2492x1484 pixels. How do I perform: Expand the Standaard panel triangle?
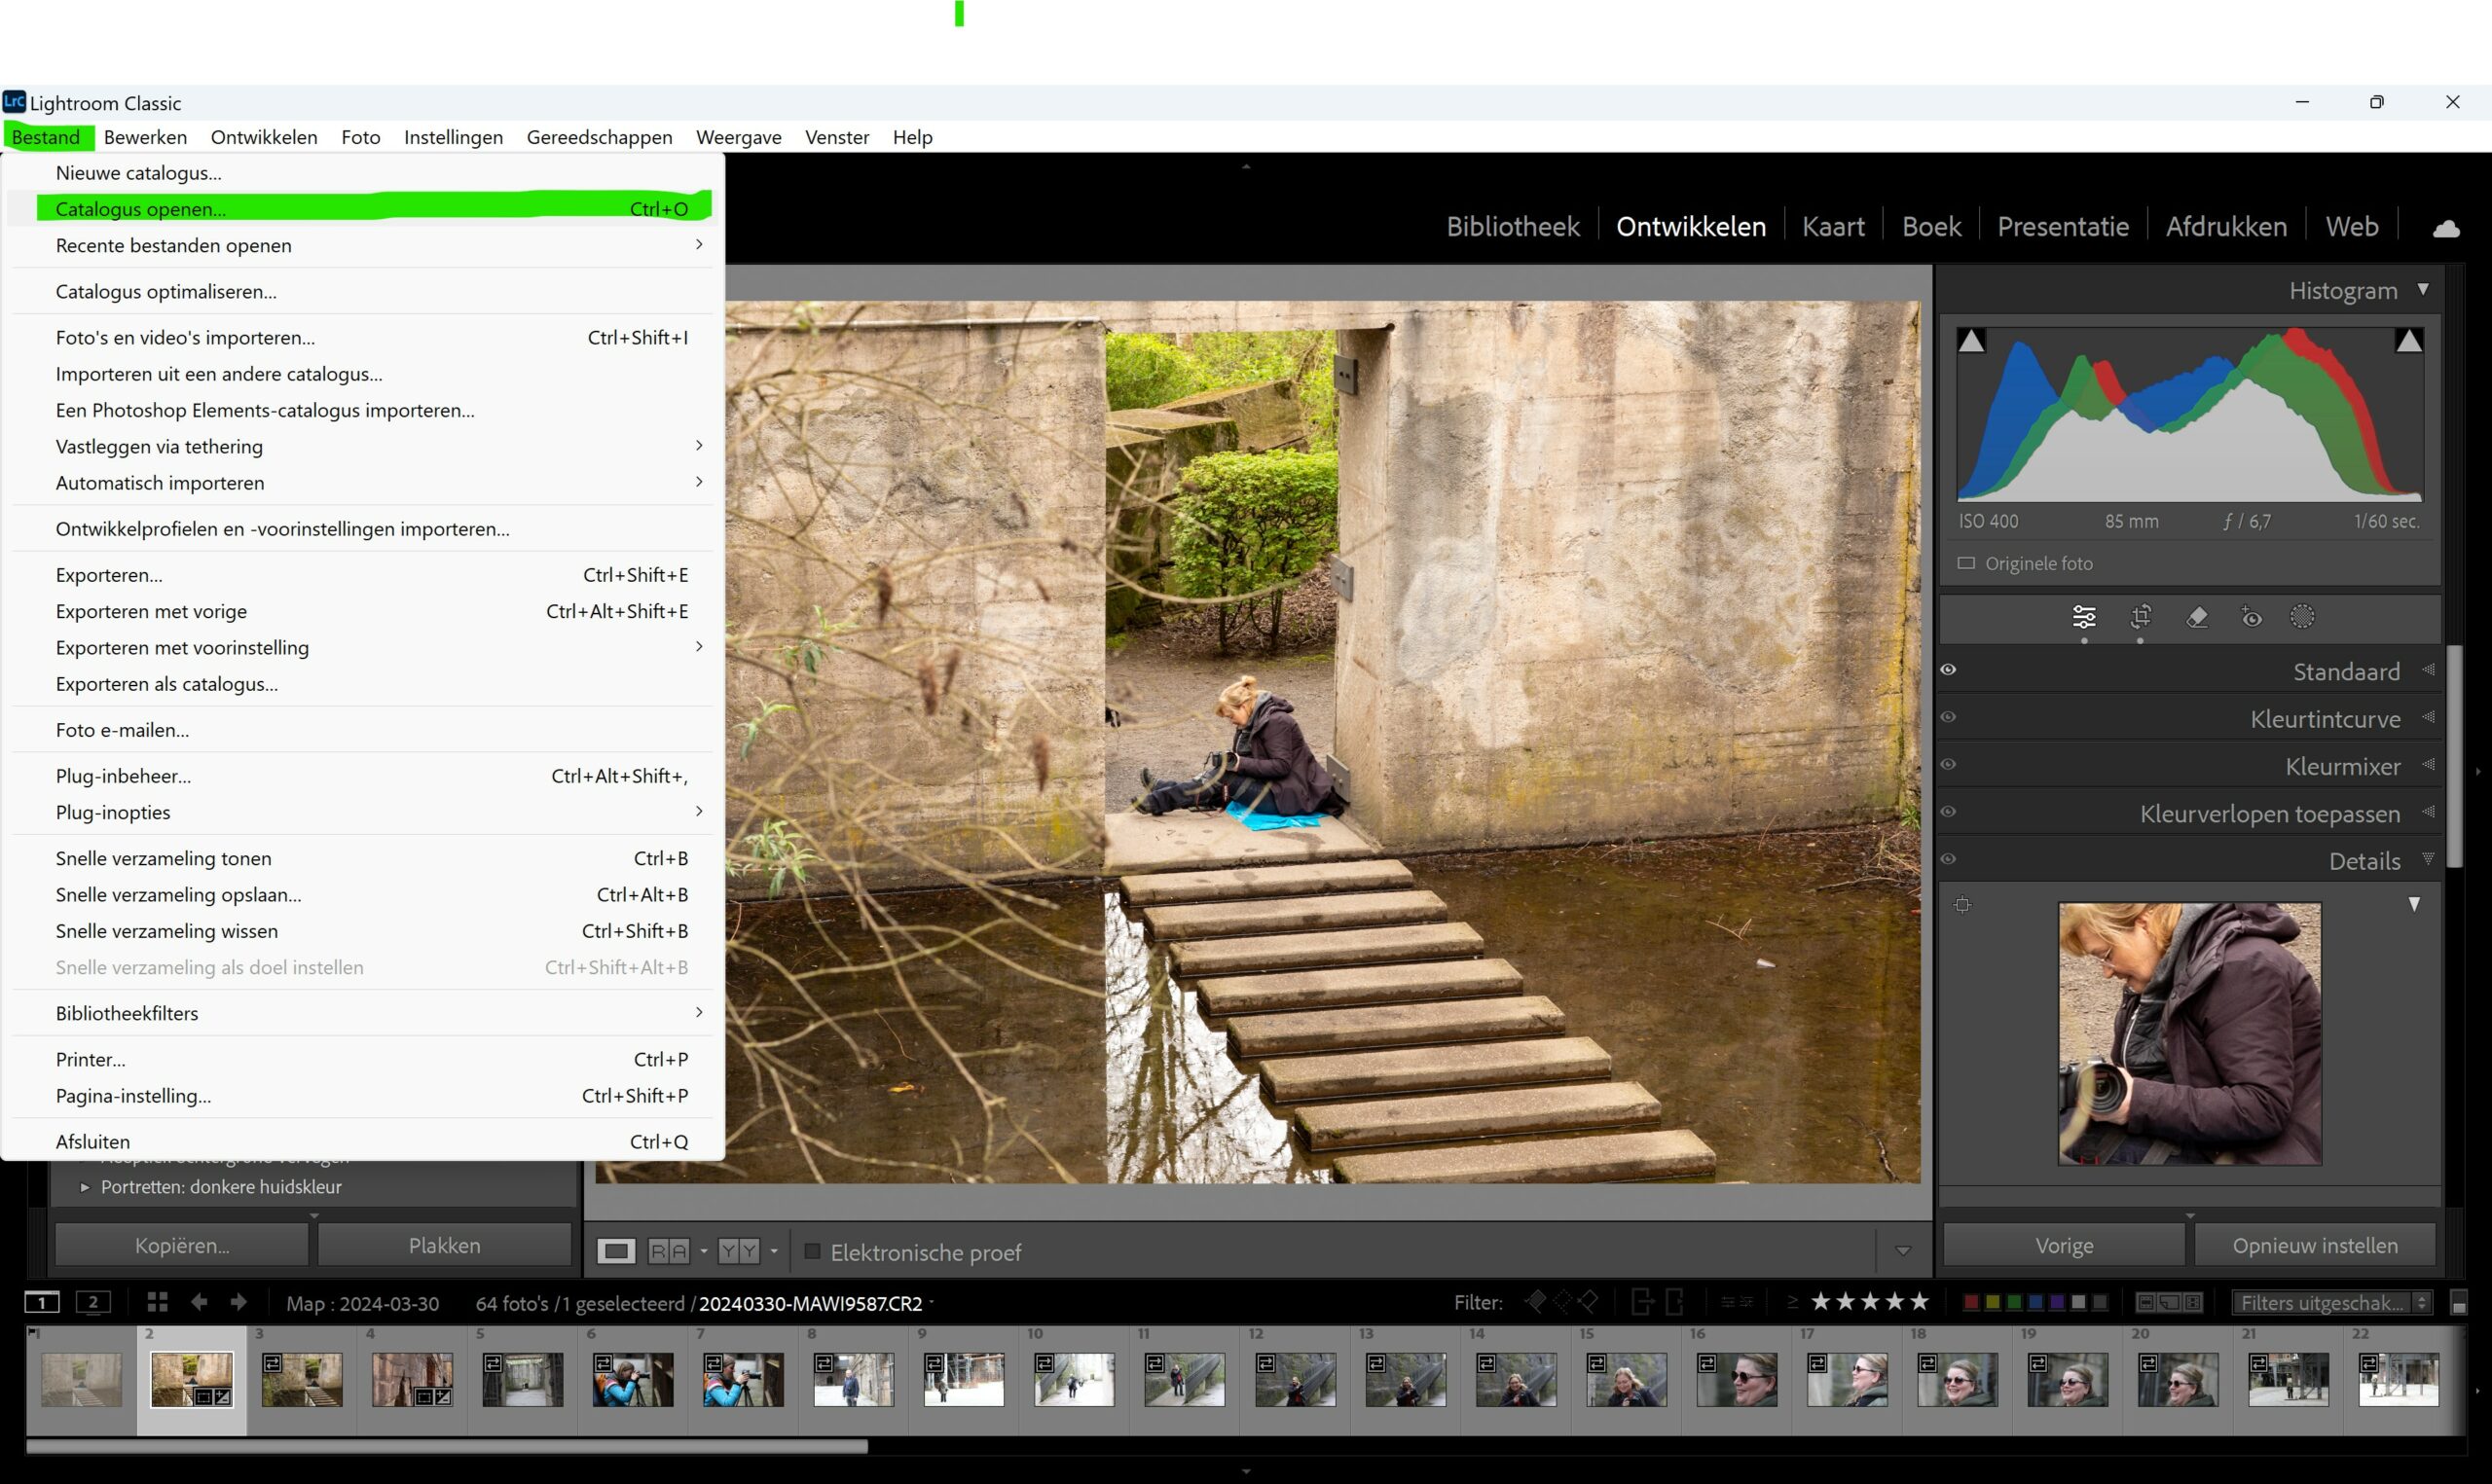(2428, 670)
